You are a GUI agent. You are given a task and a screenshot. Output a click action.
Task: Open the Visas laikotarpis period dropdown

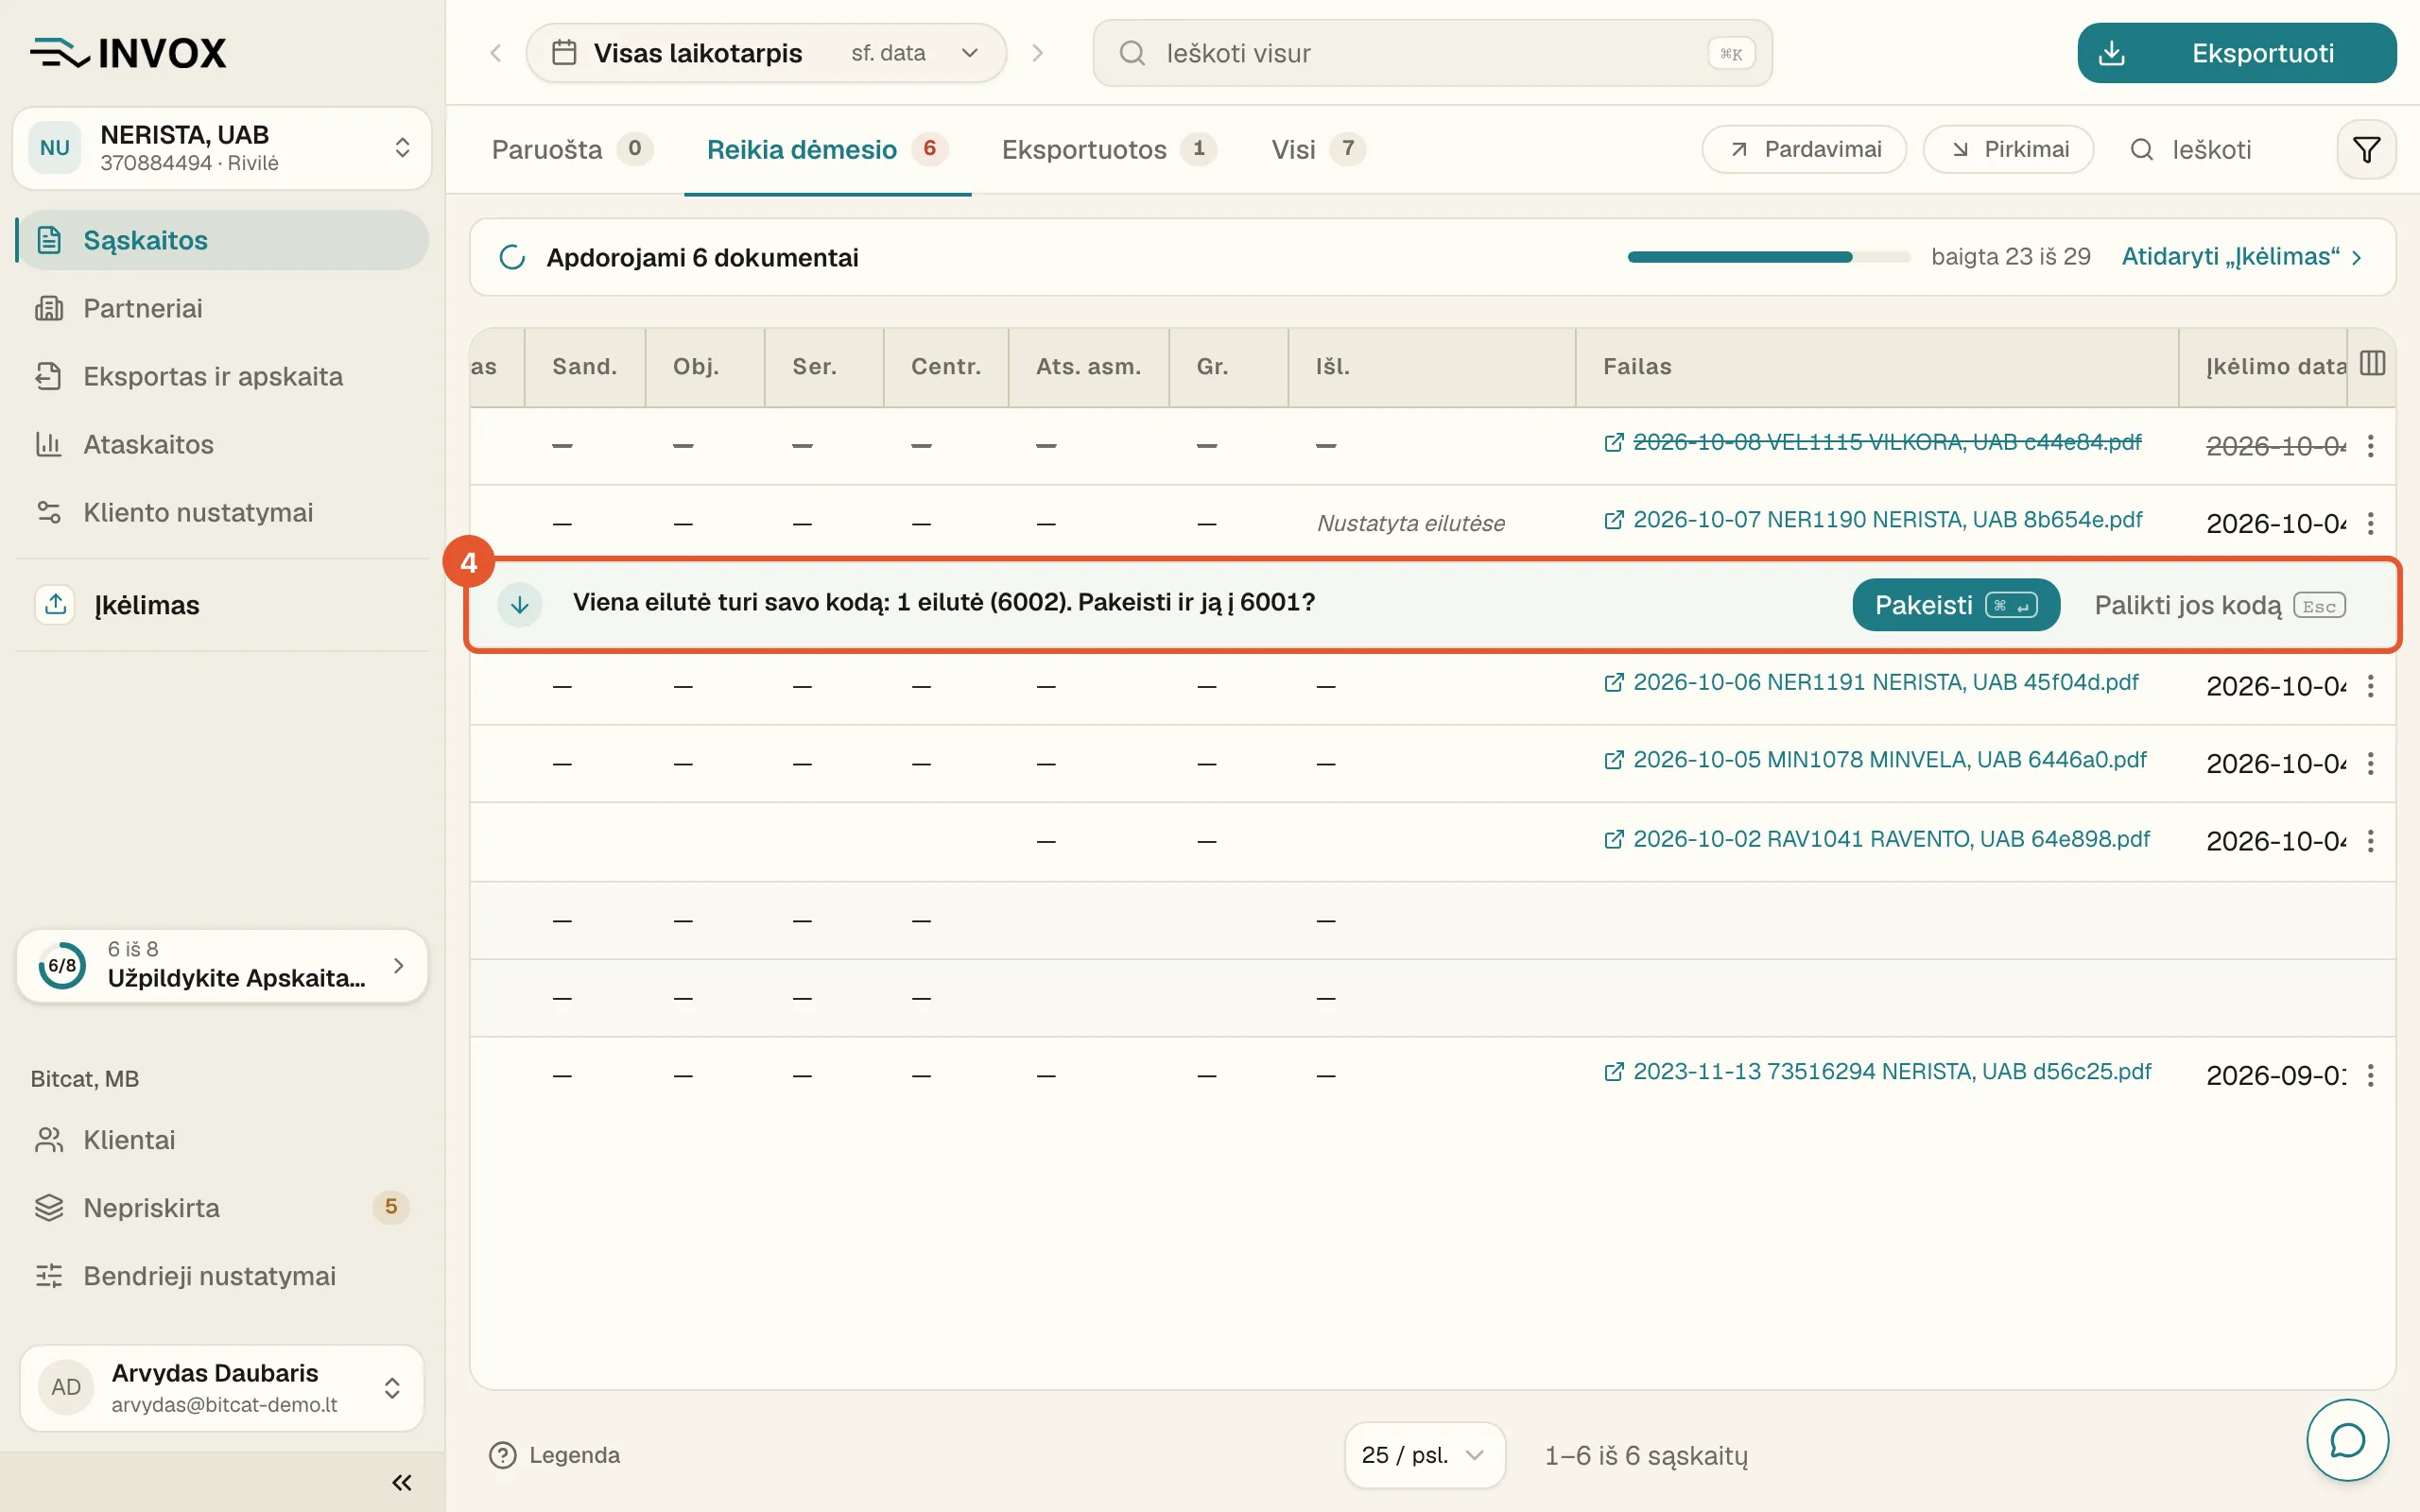(x=766, y=53)
